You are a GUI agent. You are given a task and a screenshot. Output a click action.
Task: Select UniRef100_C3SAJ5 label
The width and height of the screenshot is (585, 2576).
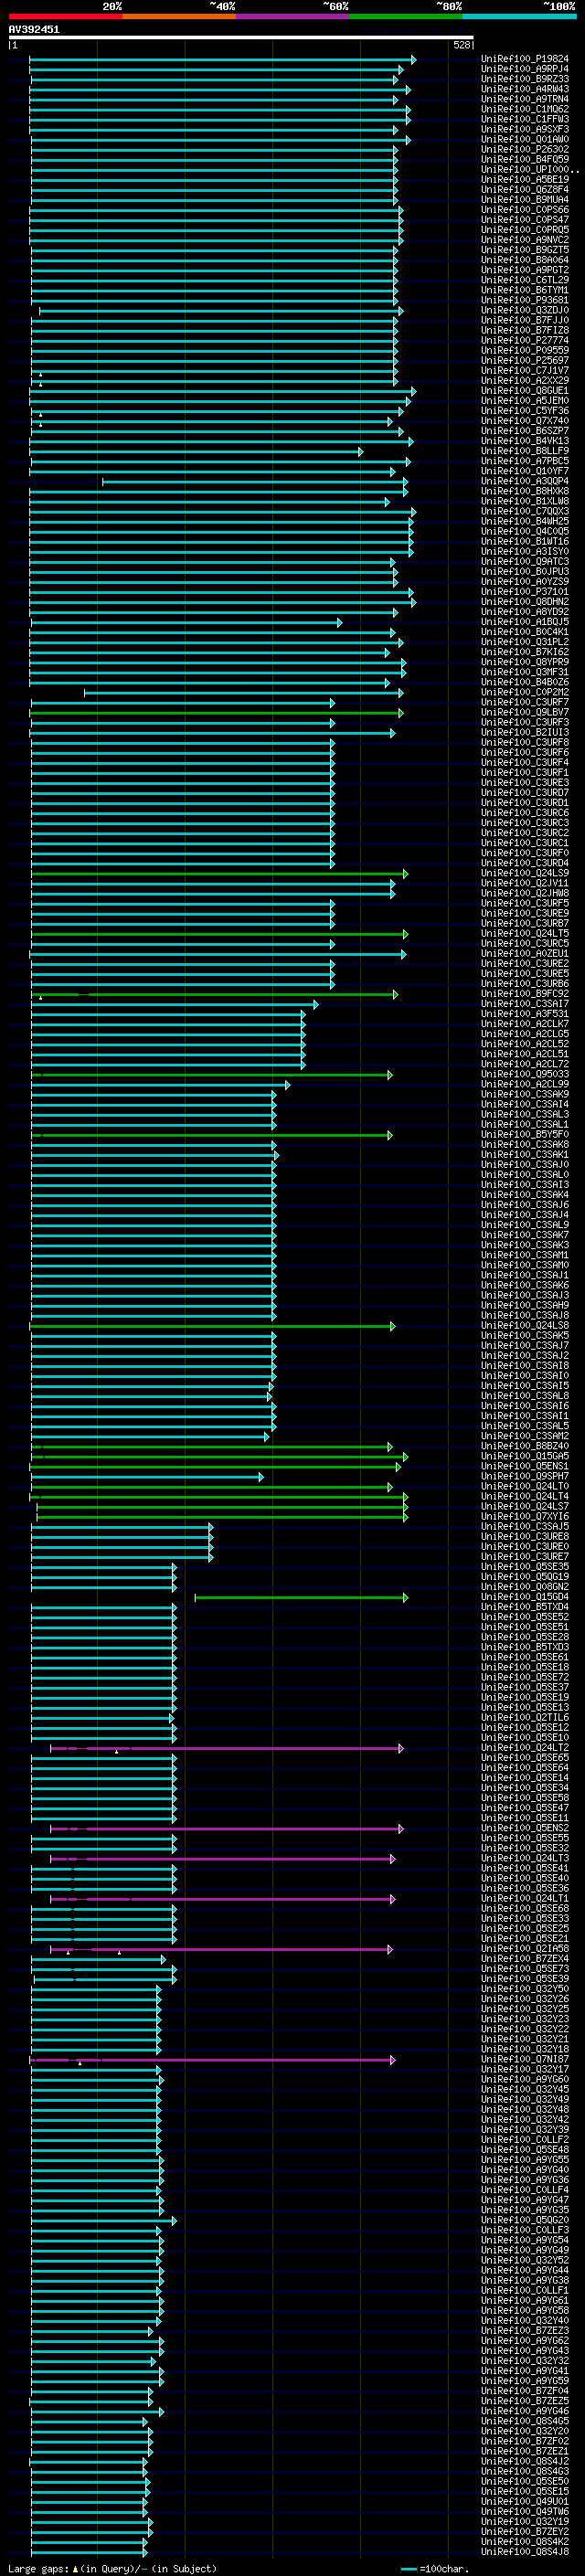(525, 1526)
